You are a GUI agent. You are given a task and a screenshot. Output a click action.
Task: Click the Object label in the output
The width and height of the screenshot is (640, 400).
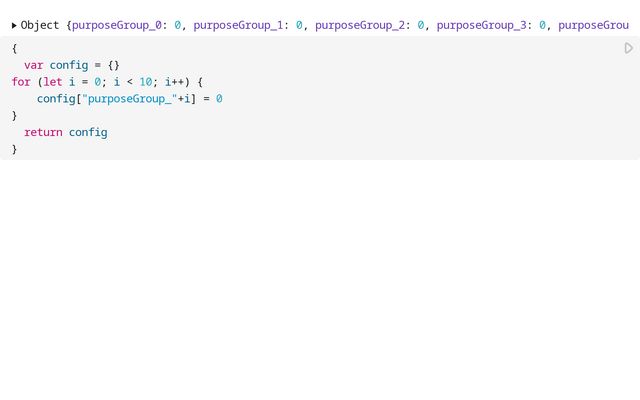pyautogui.click(x=40, y=25)
